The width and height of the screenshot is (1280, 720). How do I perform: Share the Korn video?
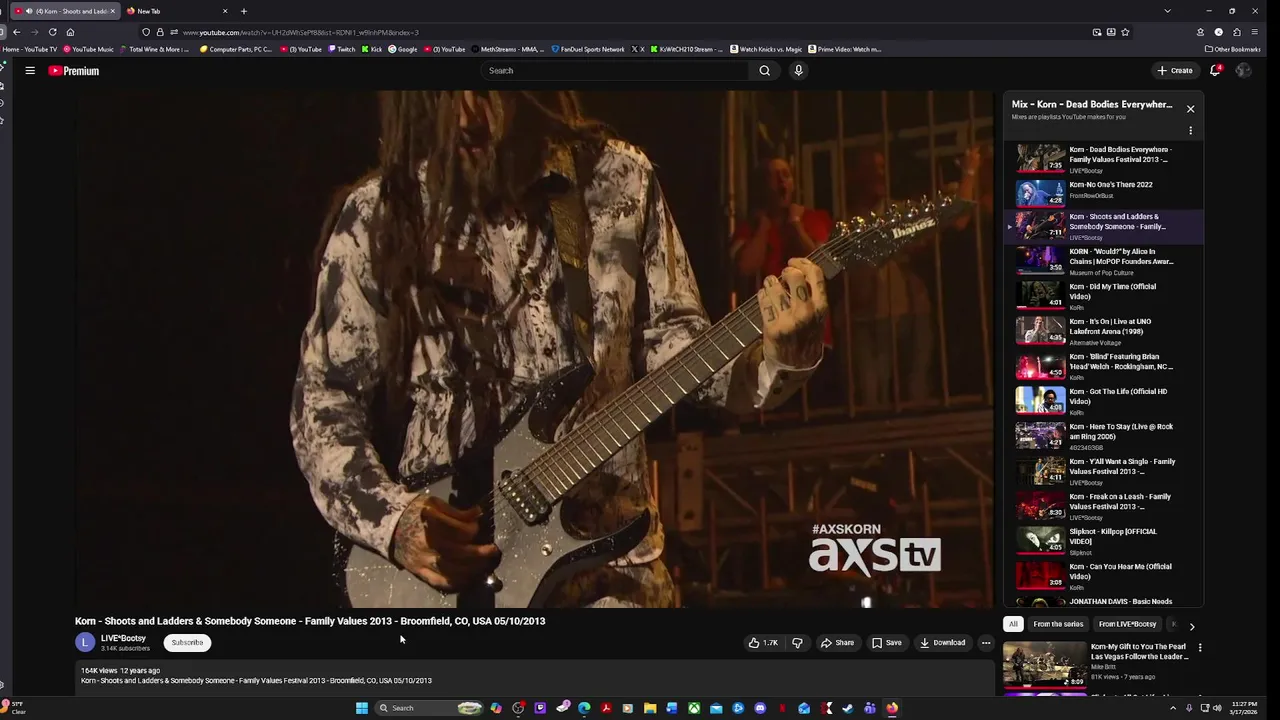tap(838, 643)
